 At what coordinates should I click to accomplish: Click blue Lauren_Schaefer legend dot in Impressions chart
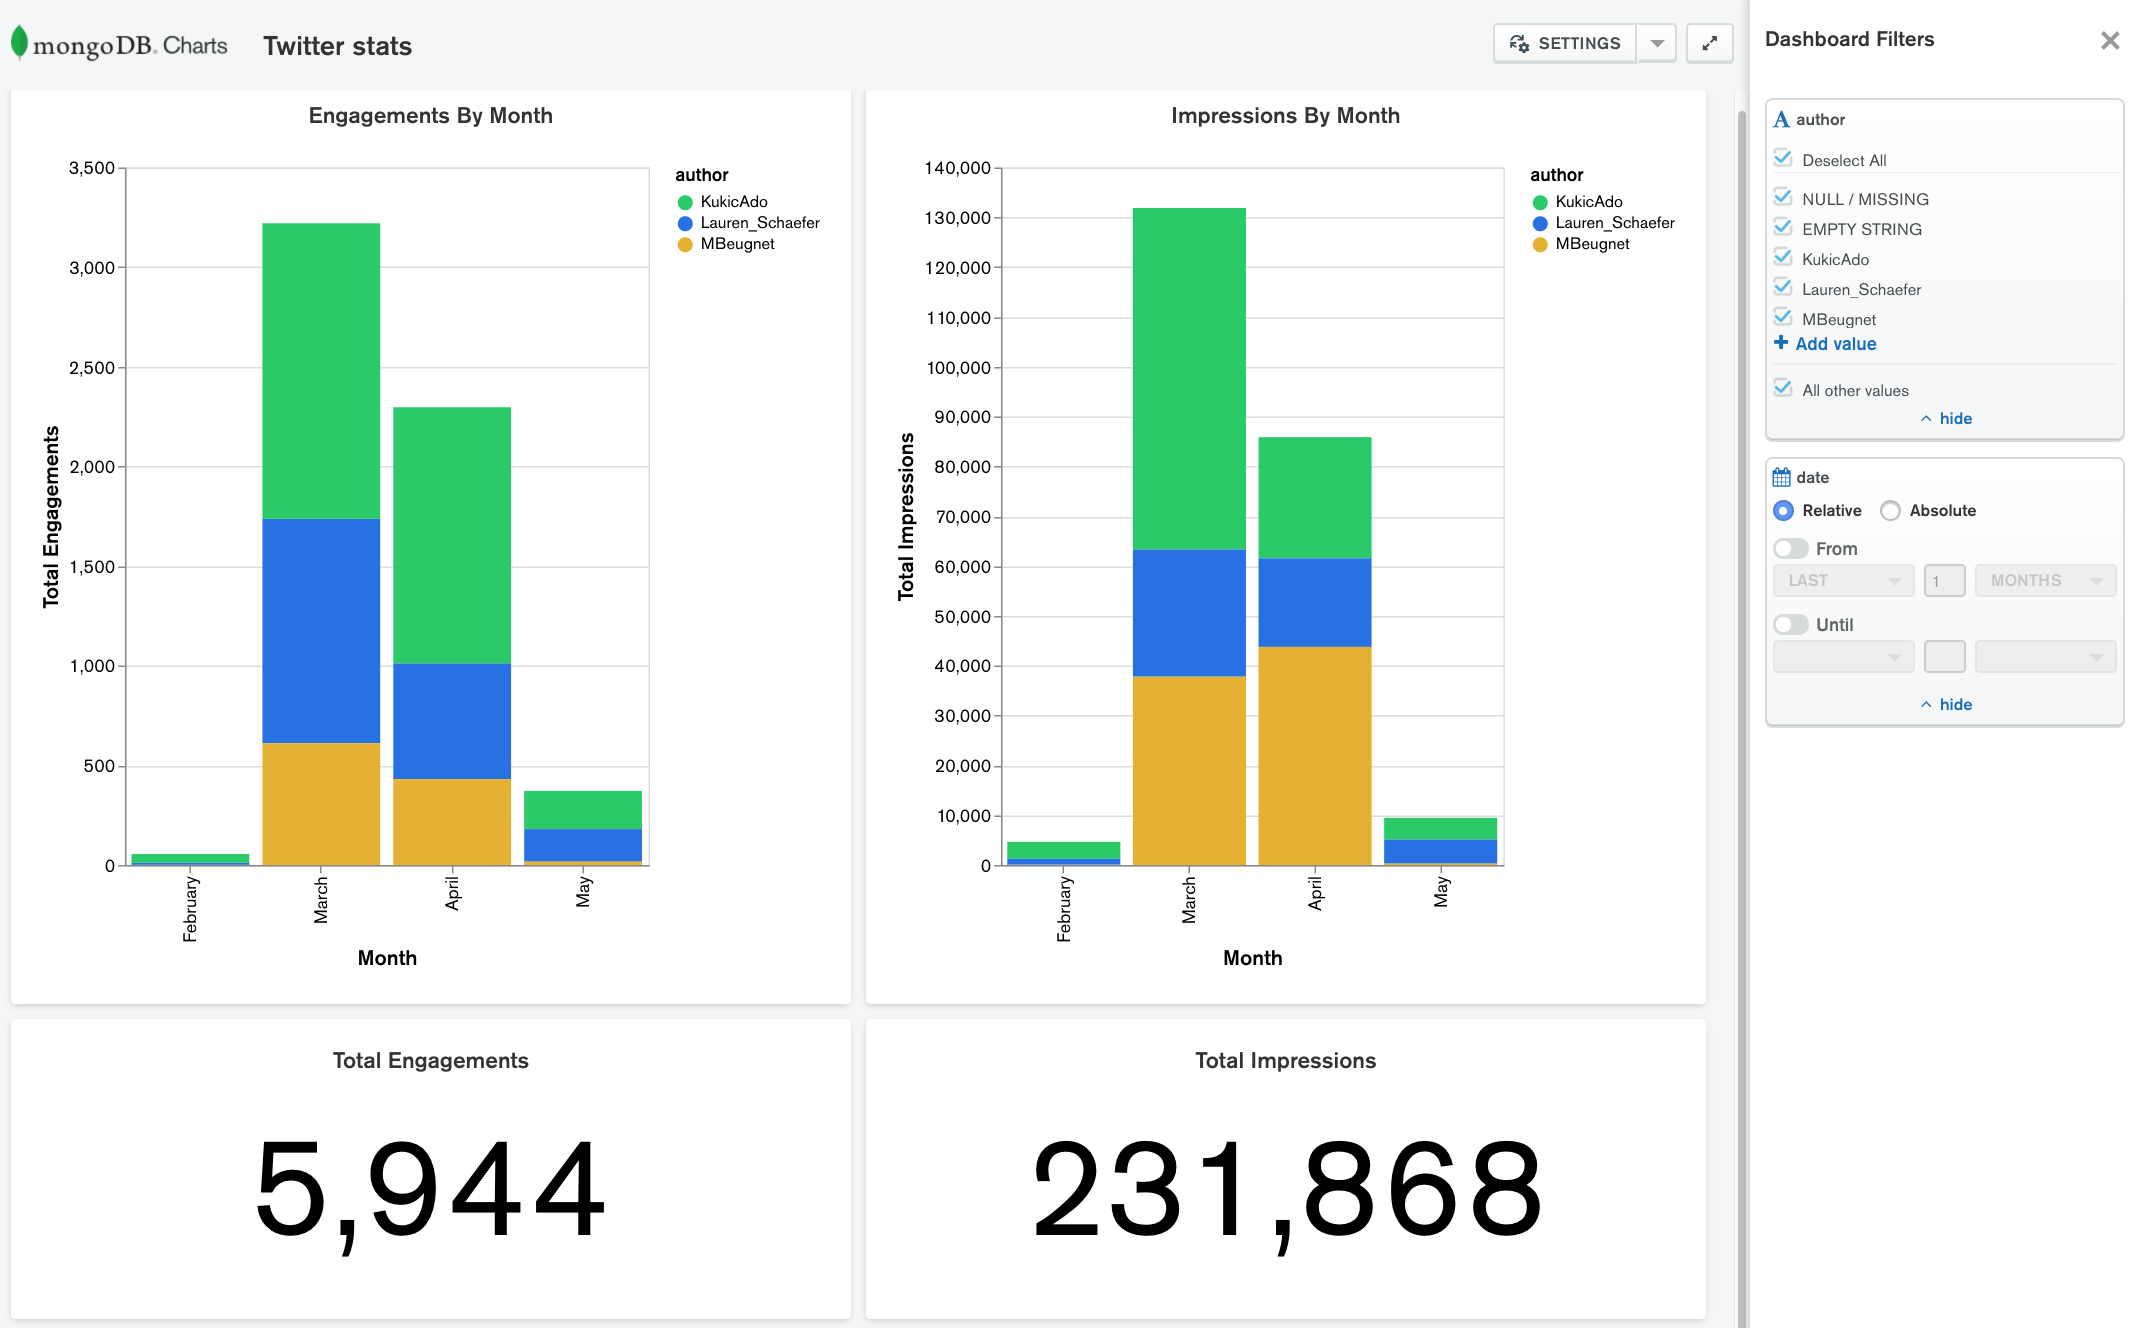pos(1540,223)
